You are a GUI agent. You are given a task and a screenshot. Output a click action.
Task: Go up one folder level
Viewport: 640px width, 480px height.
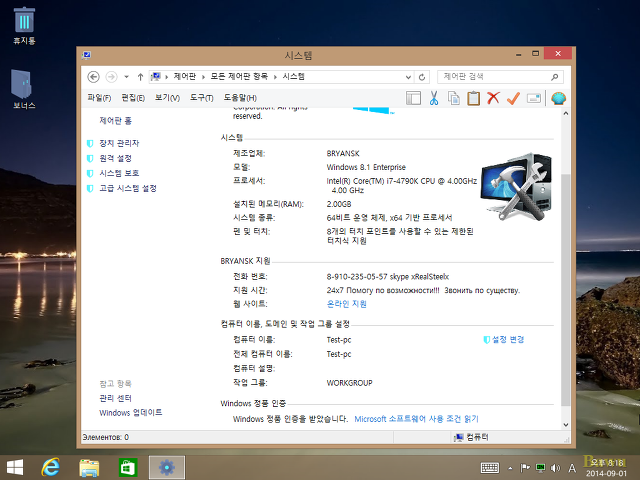point(140,77)
